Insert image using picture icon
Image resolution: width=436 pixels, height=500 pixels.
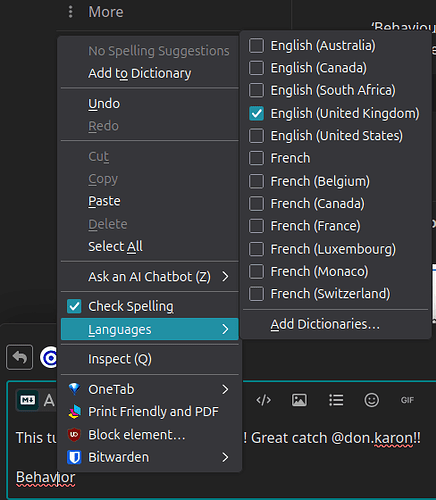coord(299,400)
